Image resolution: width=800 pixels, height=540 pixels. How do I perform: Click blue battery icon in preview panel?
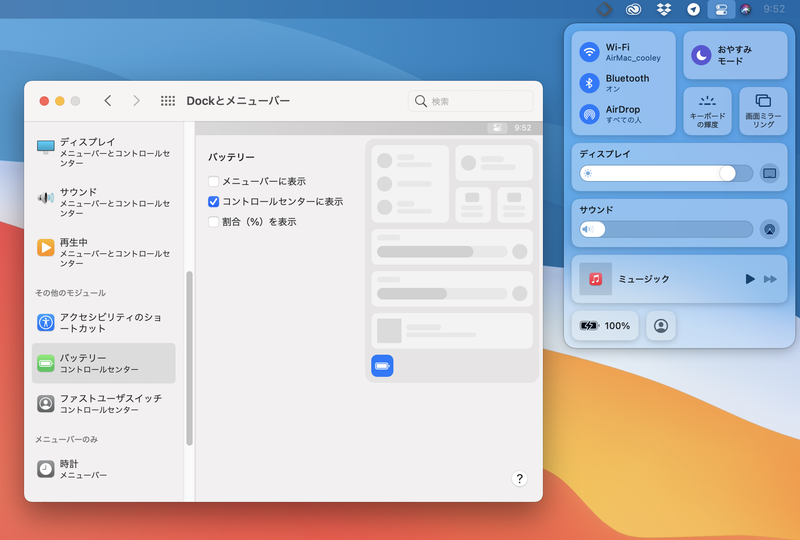coord(382,365)
